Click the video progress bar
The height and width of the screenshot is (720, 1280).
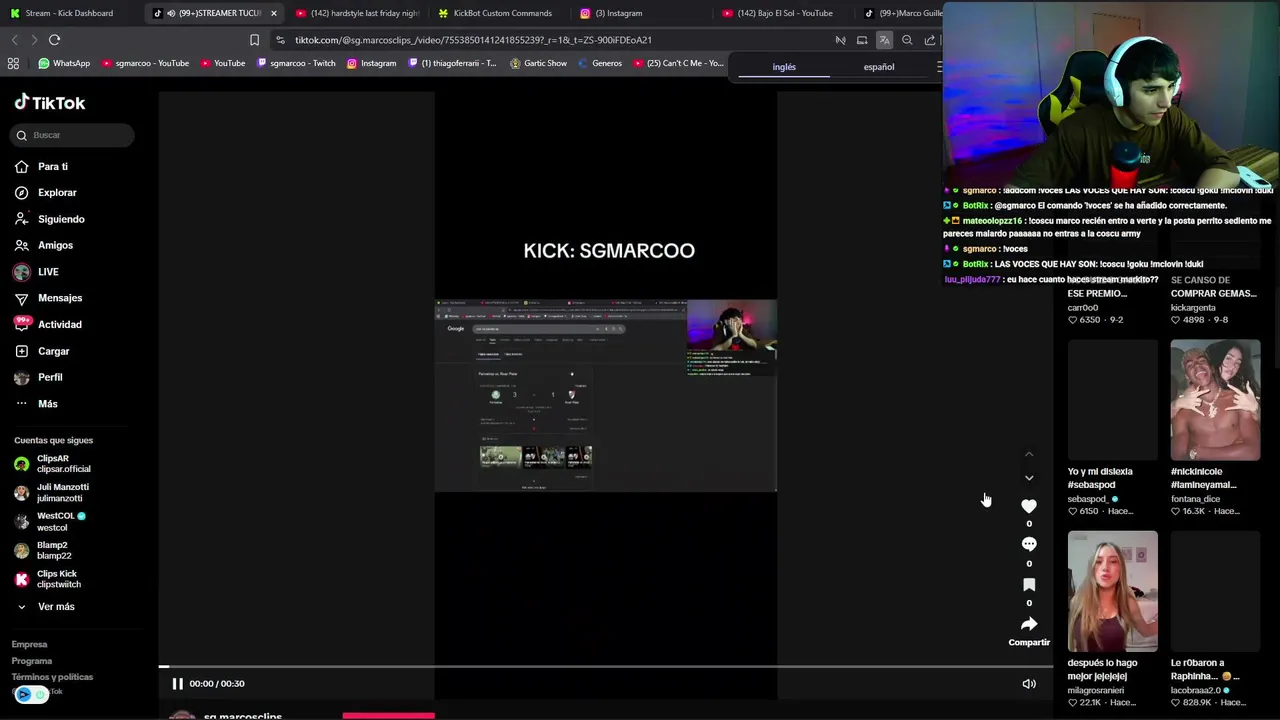coord(605,666)
